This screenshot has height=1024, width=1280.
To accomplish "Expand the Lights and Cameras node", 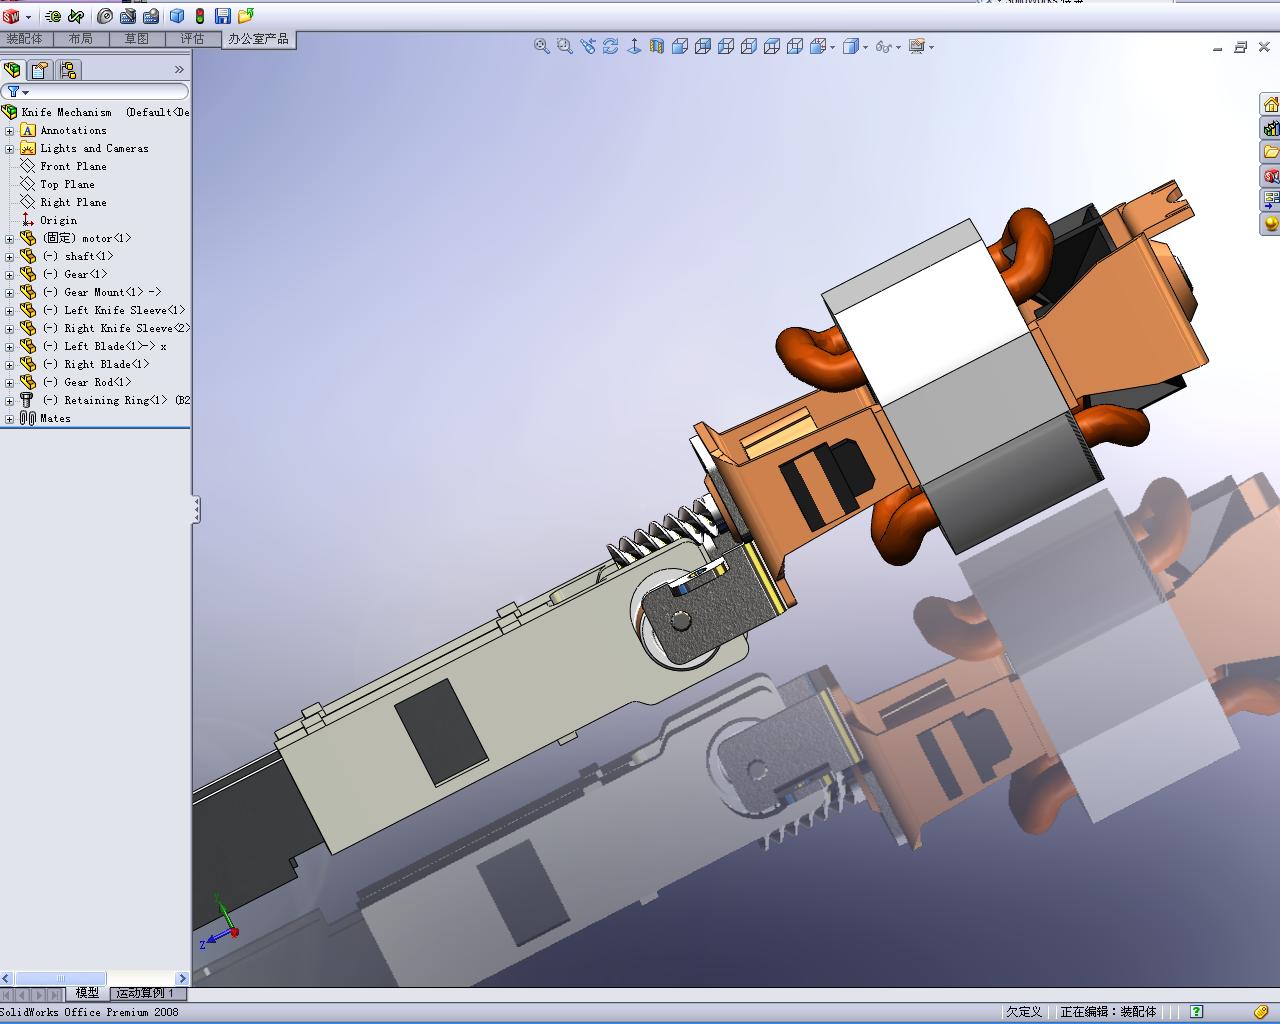I will (9, 149).
